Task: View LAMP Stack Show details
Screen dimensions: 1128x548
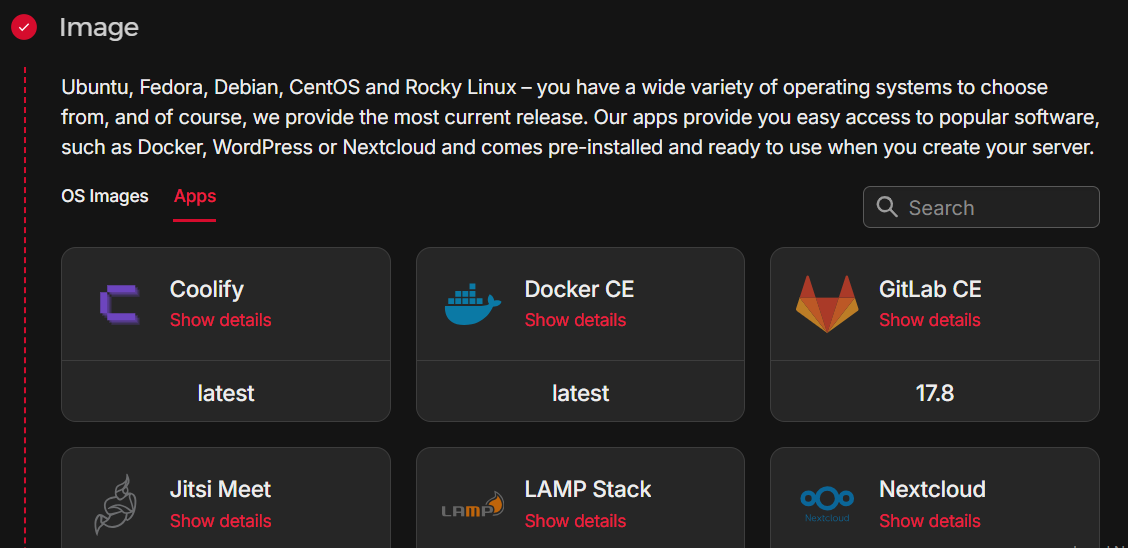Action: click(x=575, y=521)
